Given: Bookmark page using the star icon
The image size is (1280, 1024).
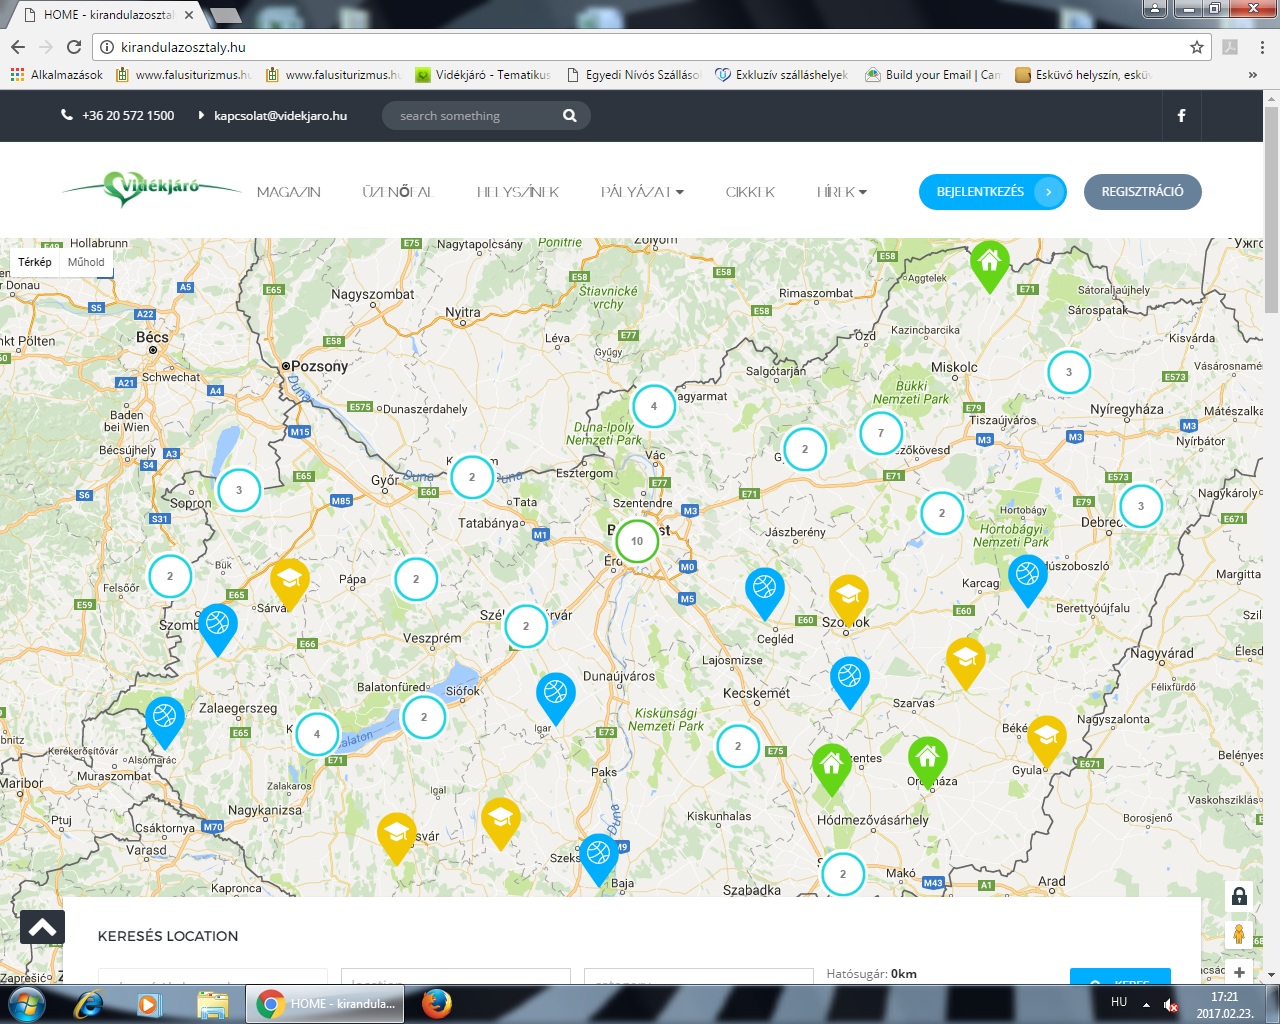Looking at the screenshot, I should [1196, 47].
